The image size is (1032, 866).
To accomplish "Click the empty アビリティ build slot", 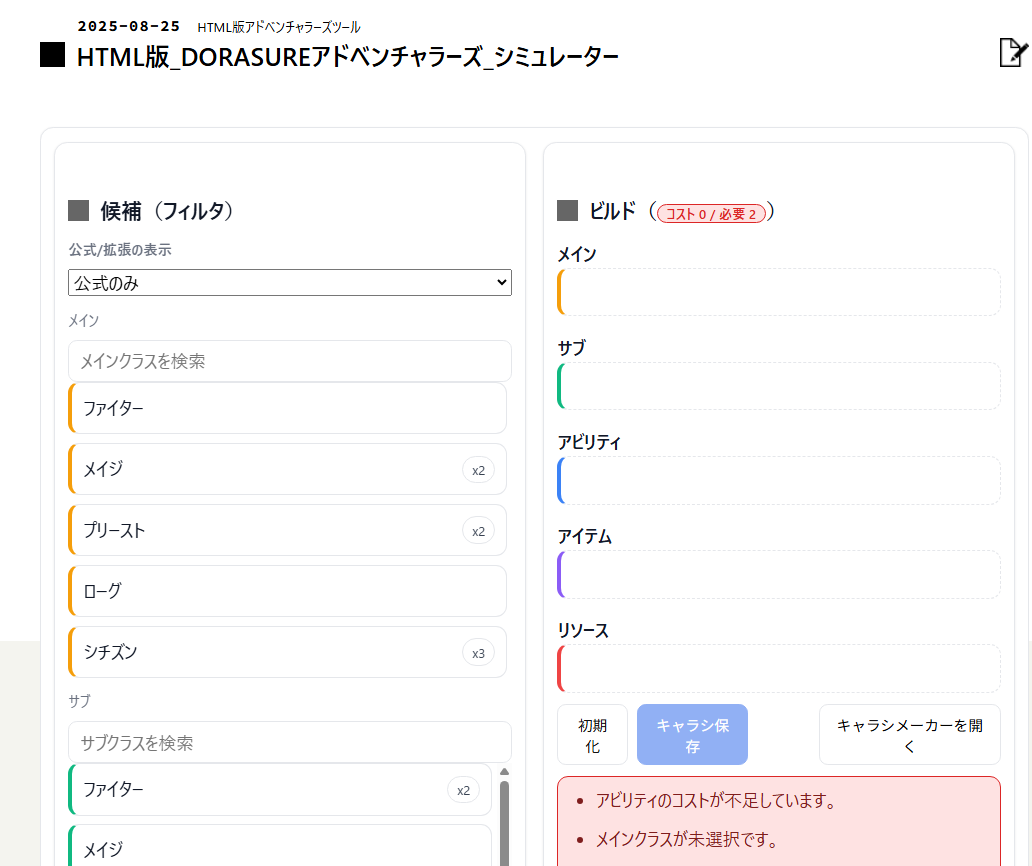I will click(779, 480).
